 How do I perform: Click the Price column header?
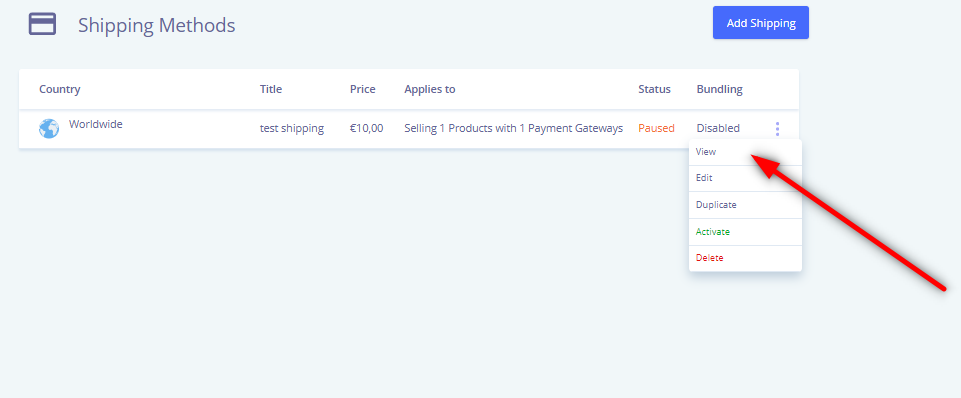[x=363, y=89]
